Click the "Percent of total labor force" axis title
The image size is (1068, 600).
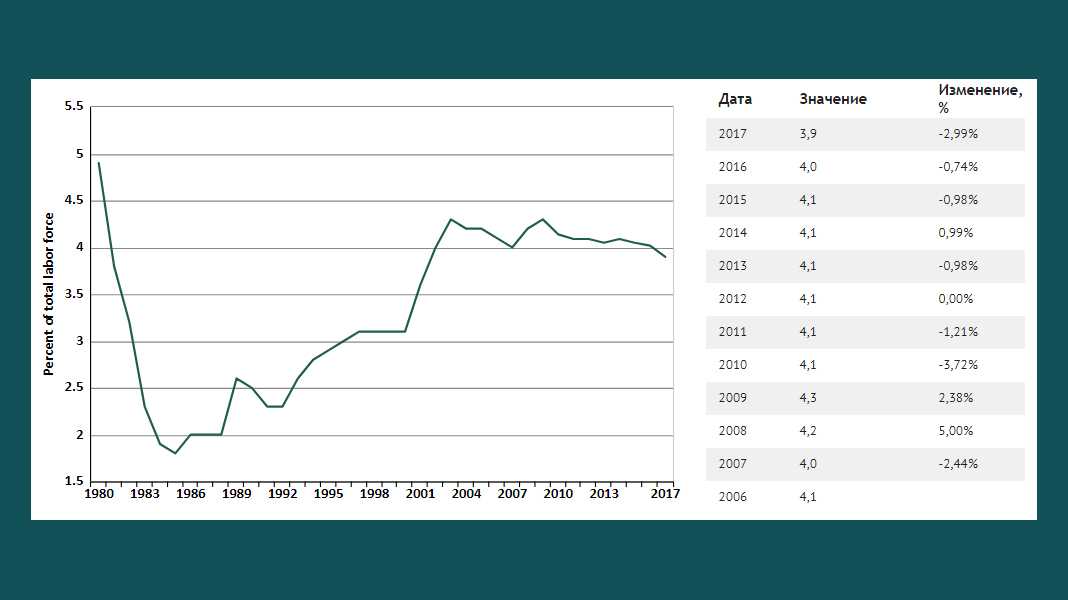[x=47, y=293]
